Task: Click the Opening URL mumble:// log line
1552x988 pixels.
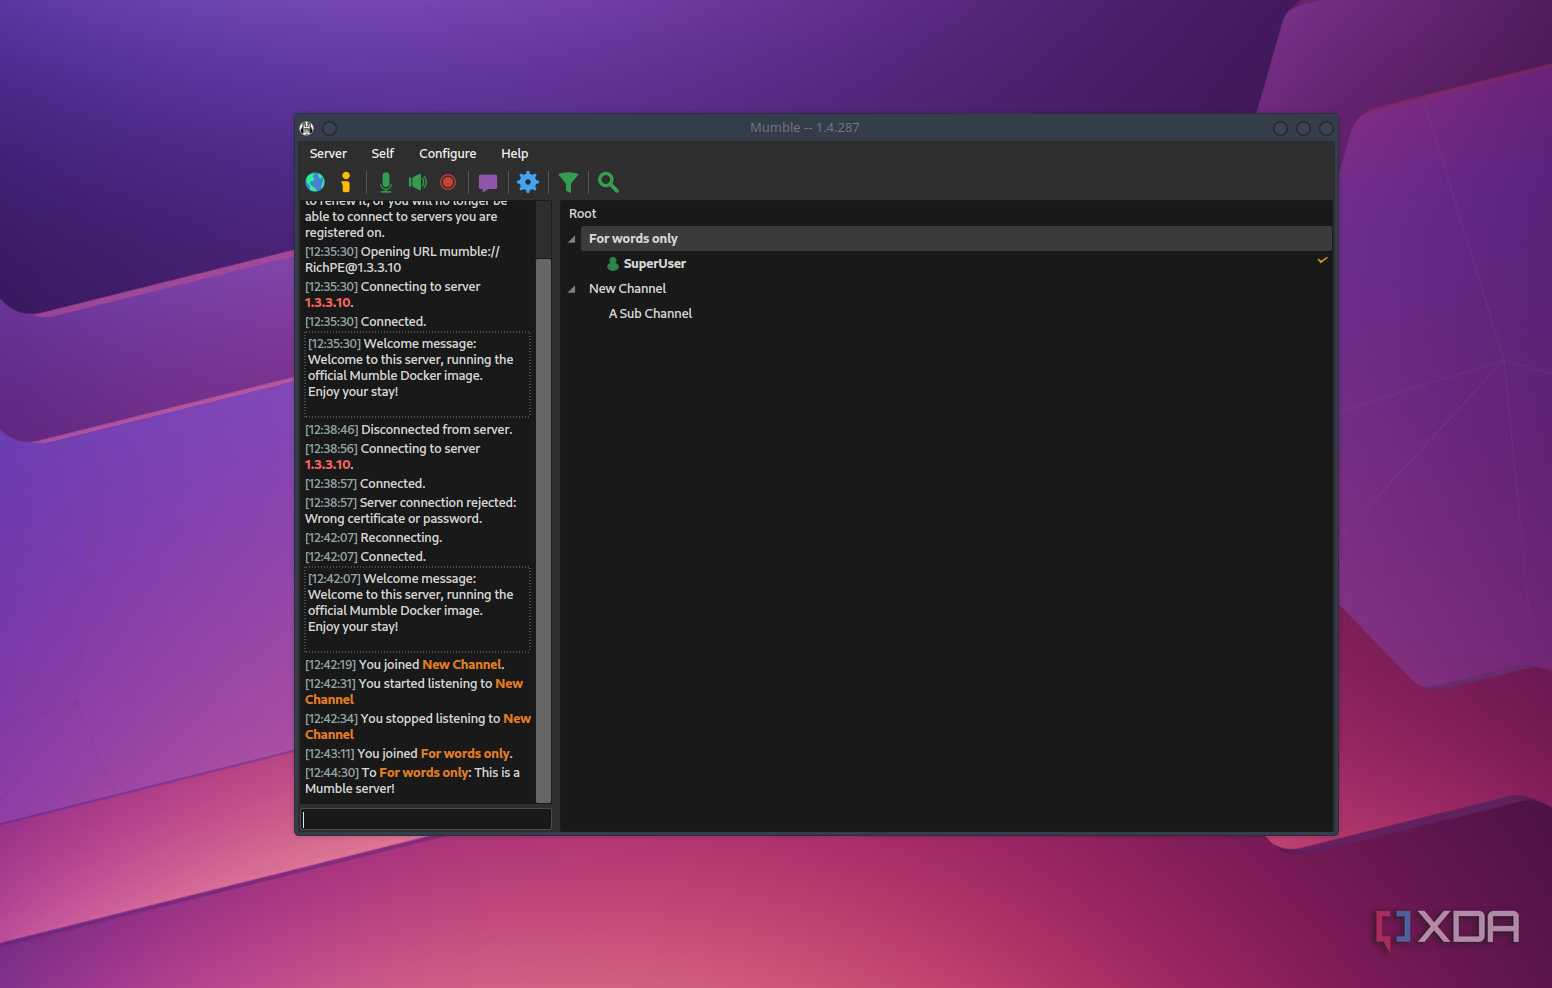Action: point(402,260)
